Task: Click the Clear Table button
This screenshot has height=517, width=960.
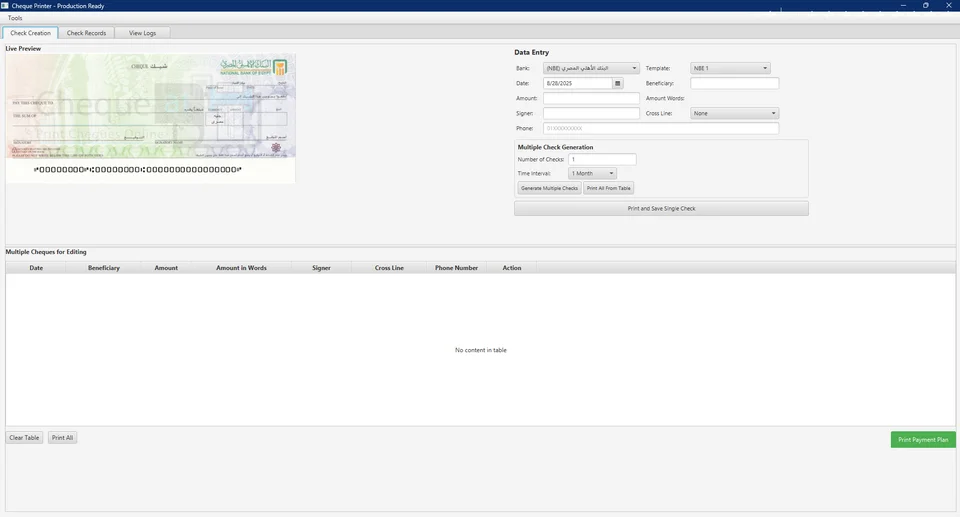Action: [x=24, y=438]
